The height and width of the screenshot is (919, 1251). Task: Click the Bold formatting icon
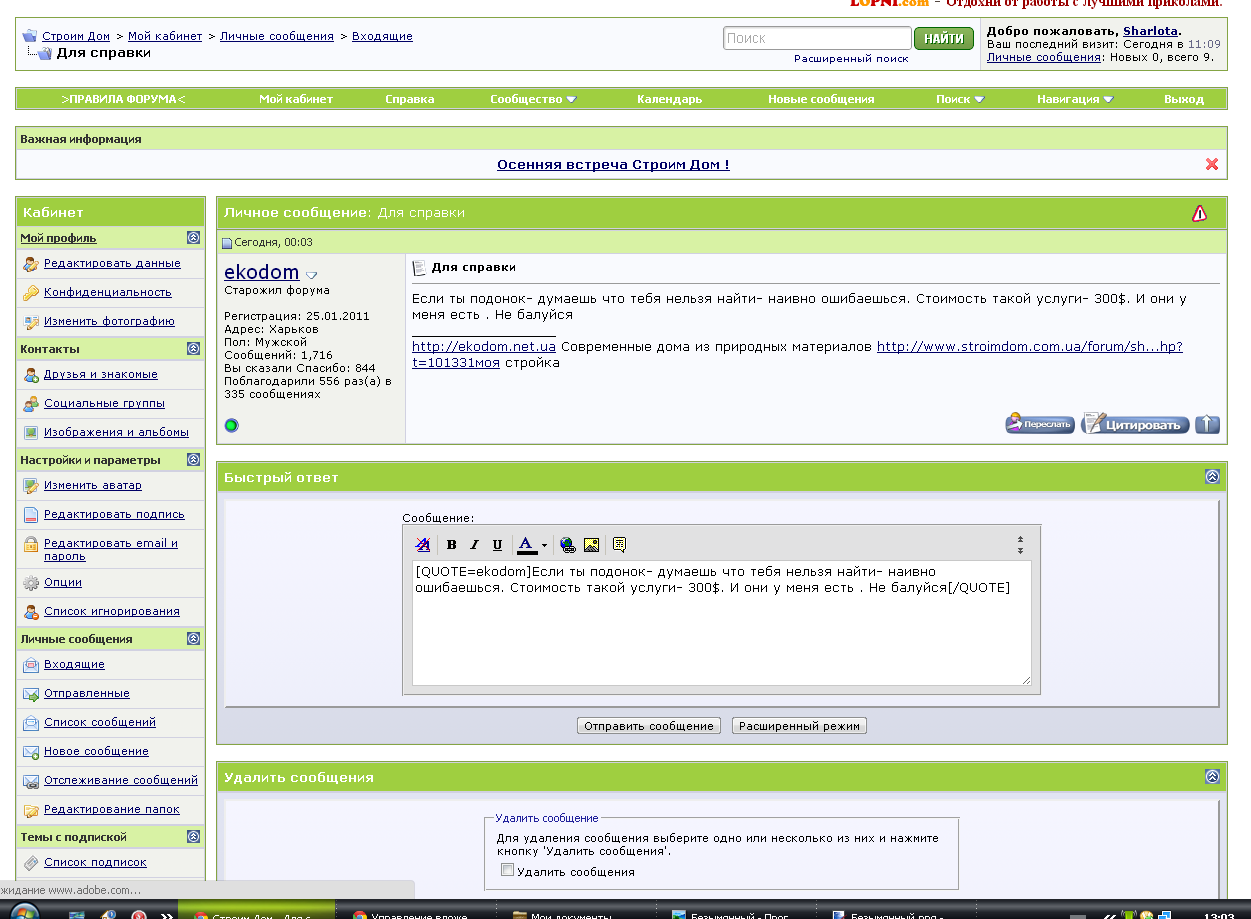click(452, 545)
